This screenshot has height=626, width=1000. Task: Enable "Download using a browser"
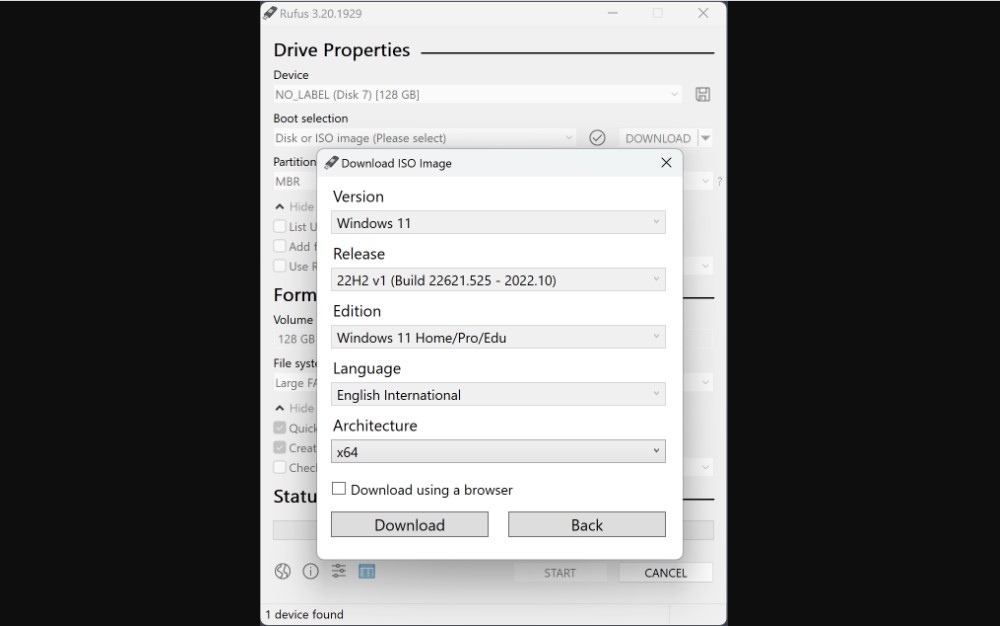pyautogui.click(x=339, y=489)
